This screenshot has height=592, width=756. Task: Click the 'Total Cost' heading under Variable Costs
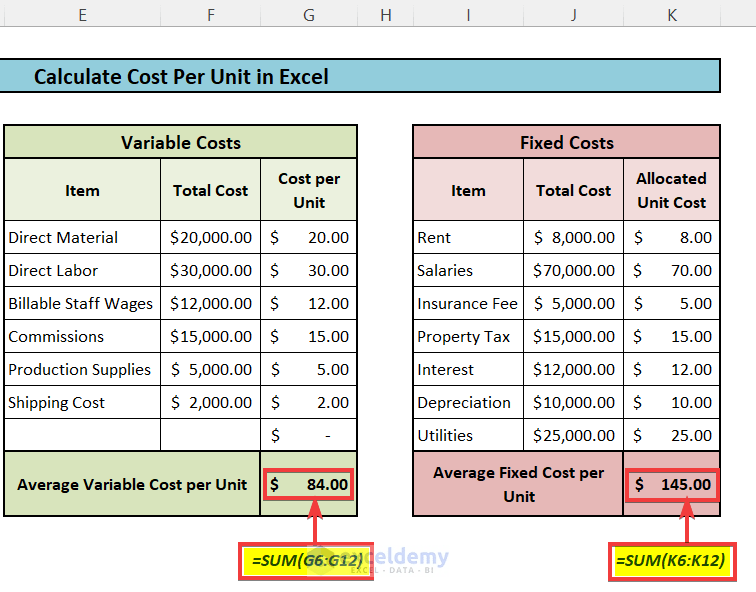pyautogui.click(x=211, y=190)
